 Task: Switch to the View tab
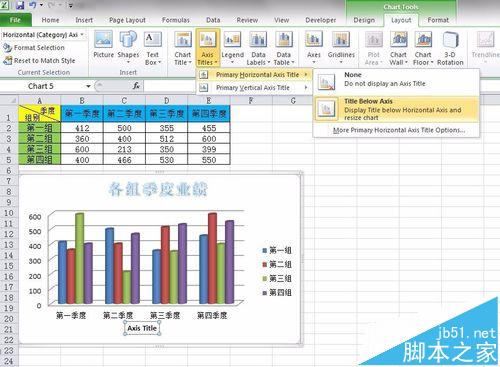[x=282, y=20]
